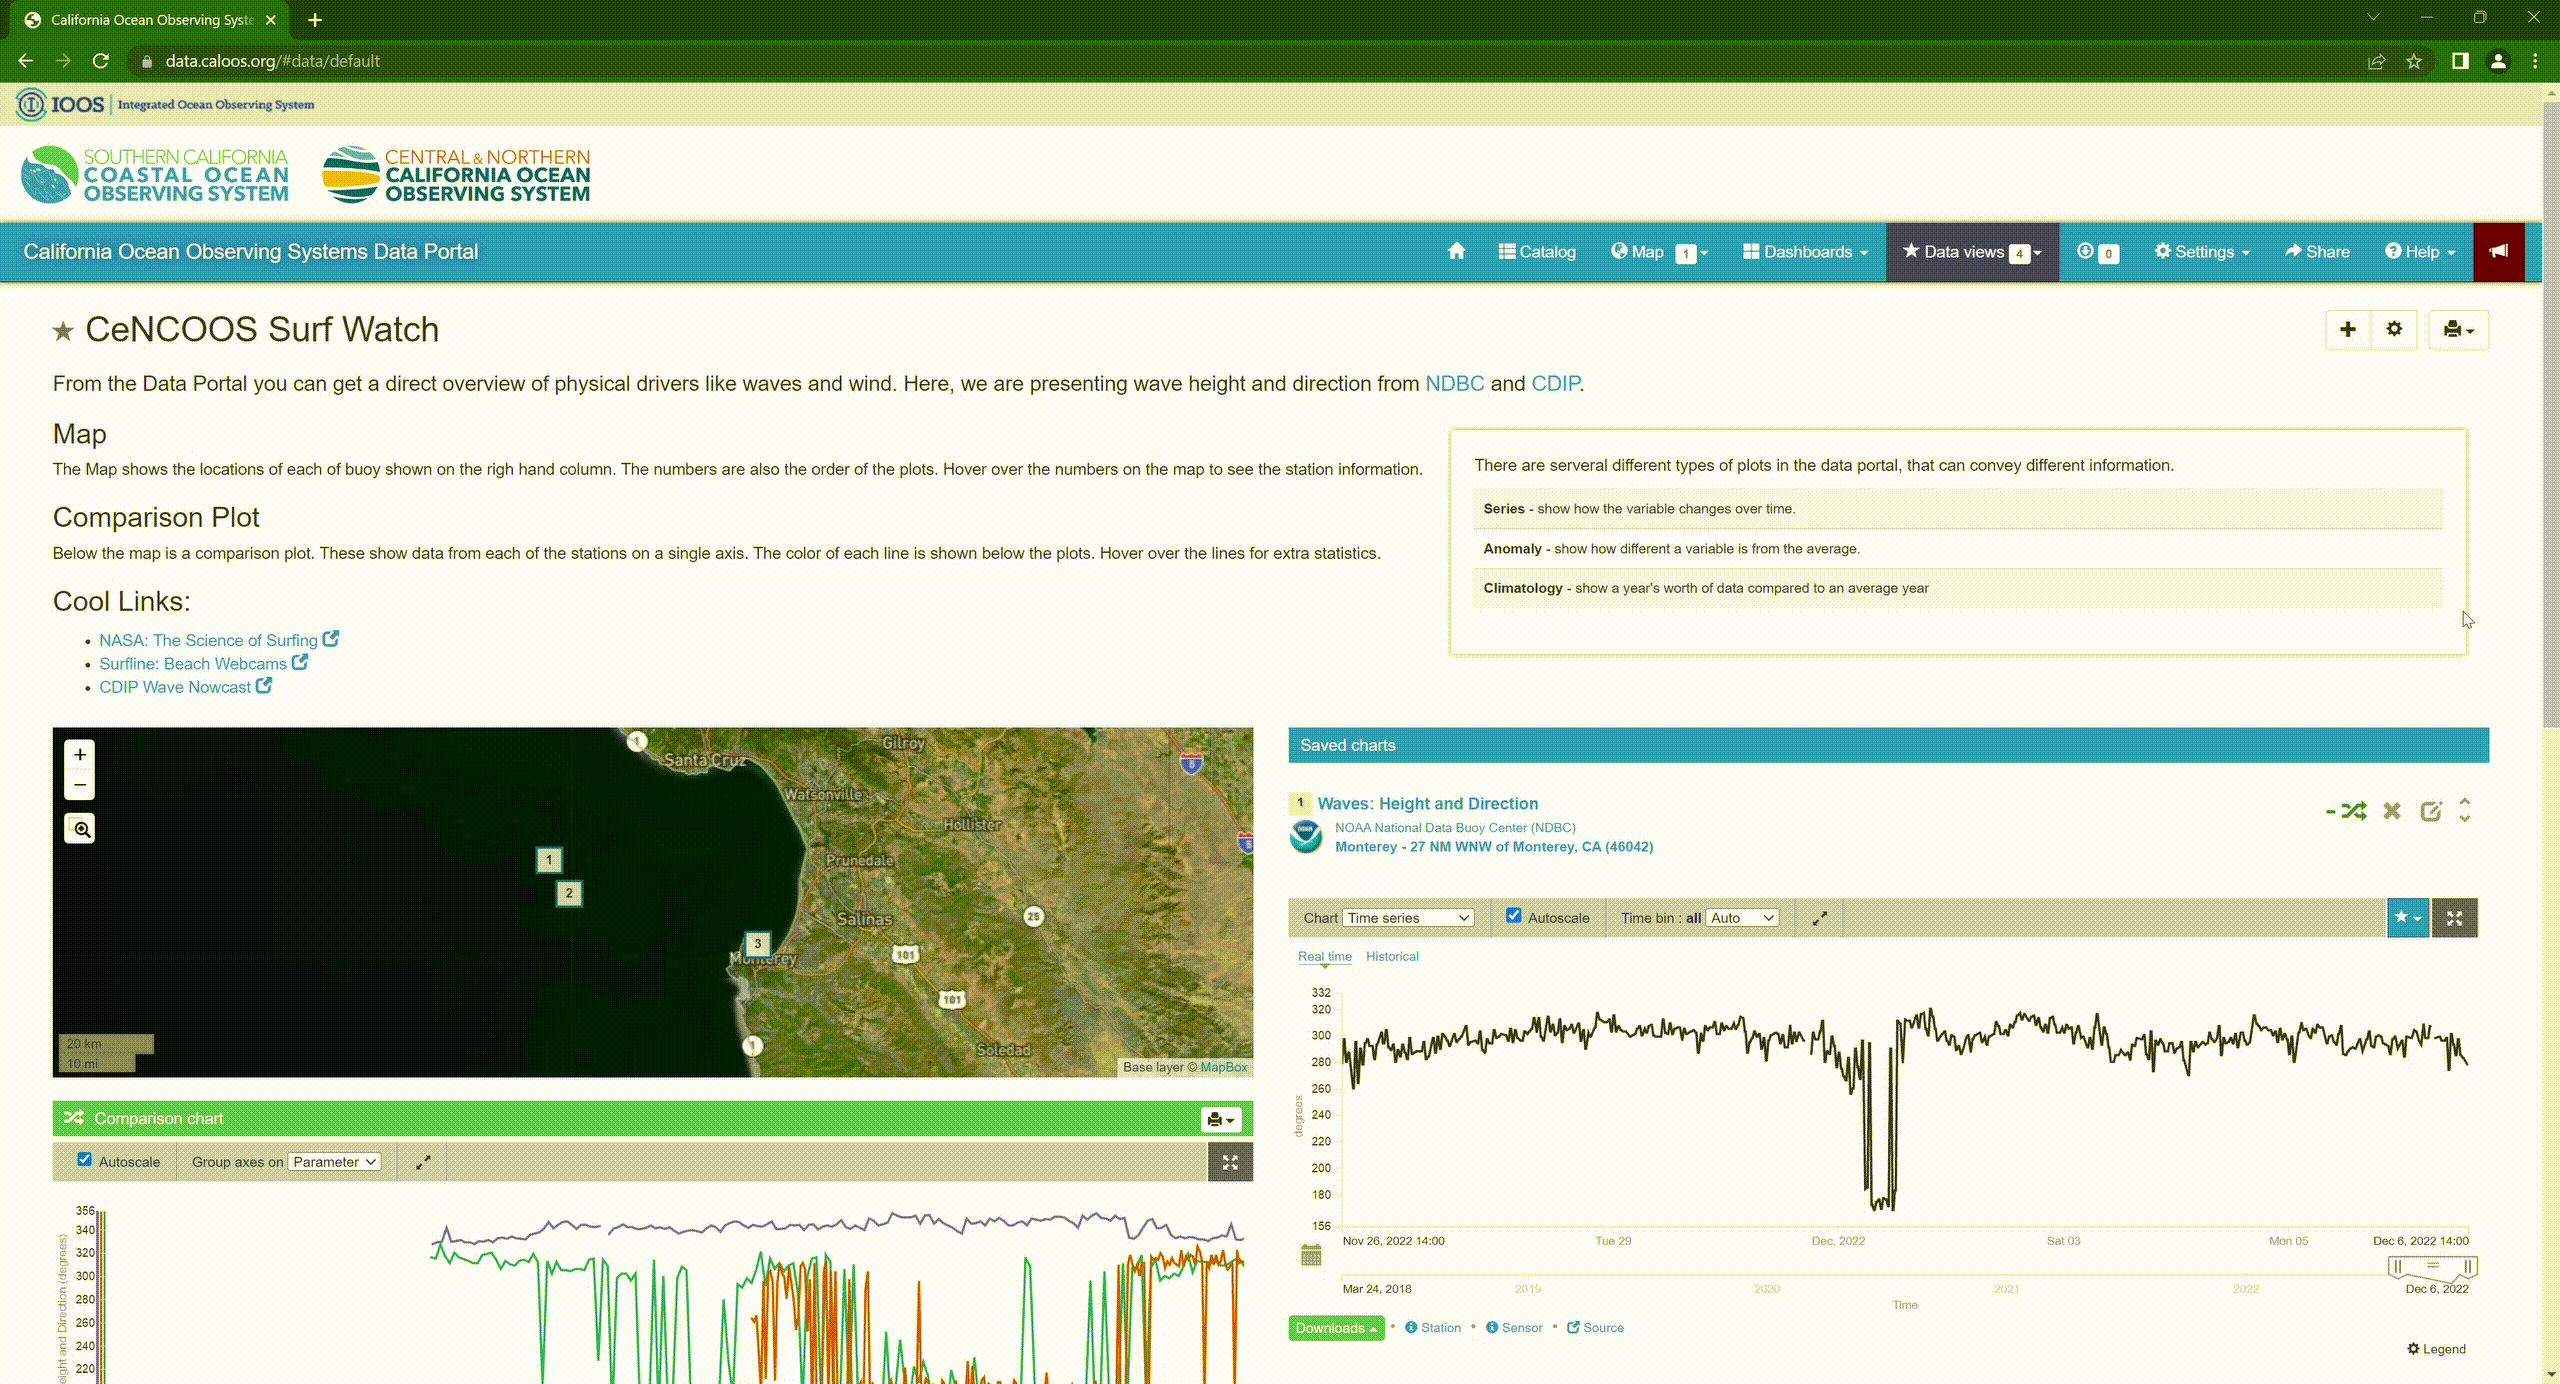This screenshot has width=2560, height=1384.
Task: Open calendar date picker icon
Action: coord(1311,1255)
